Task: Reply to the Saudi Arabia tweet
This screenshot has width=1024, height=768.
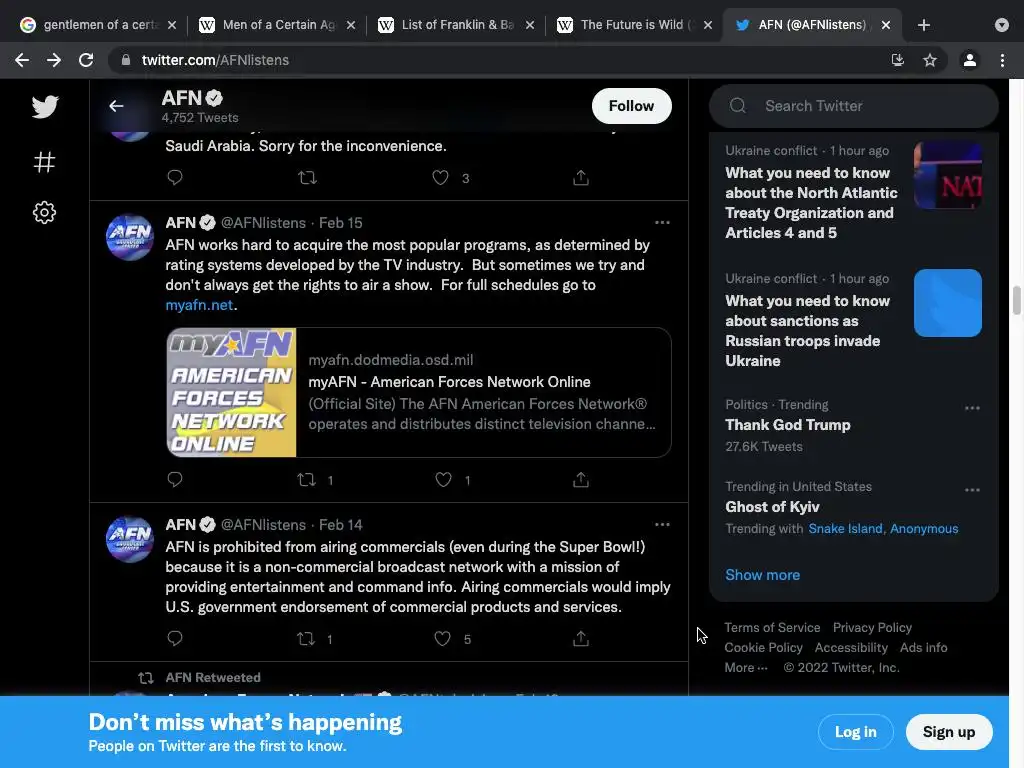Action: 174,177
